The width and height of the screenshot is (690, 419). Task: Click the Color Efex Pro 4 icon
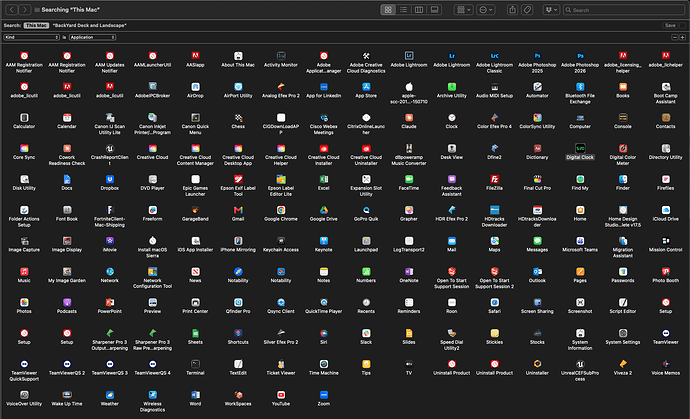pos(495,118)
